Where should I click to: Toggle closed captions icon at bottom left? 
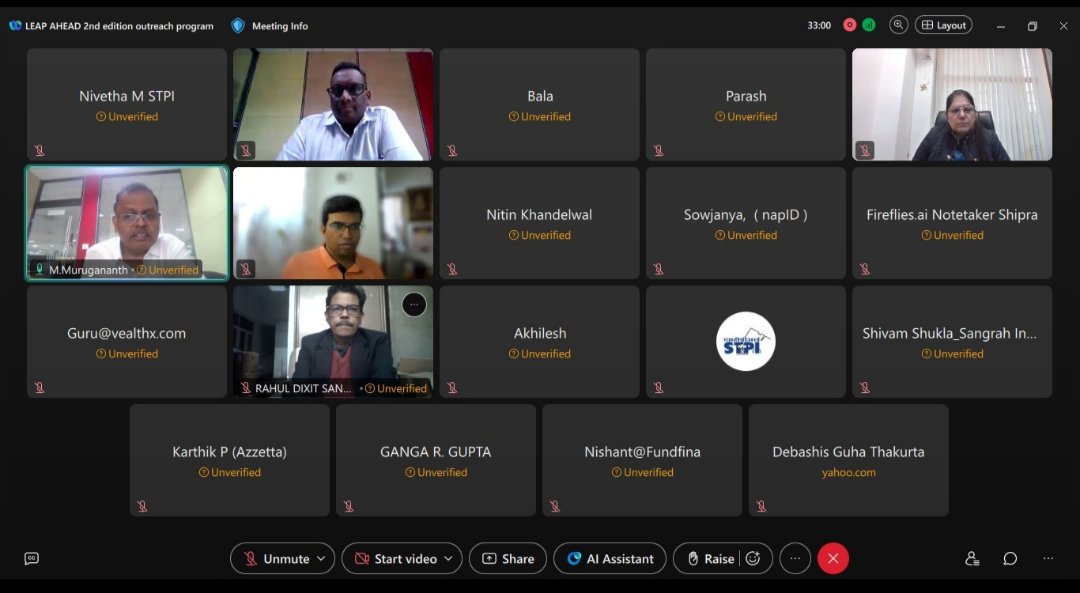point(32,559)
